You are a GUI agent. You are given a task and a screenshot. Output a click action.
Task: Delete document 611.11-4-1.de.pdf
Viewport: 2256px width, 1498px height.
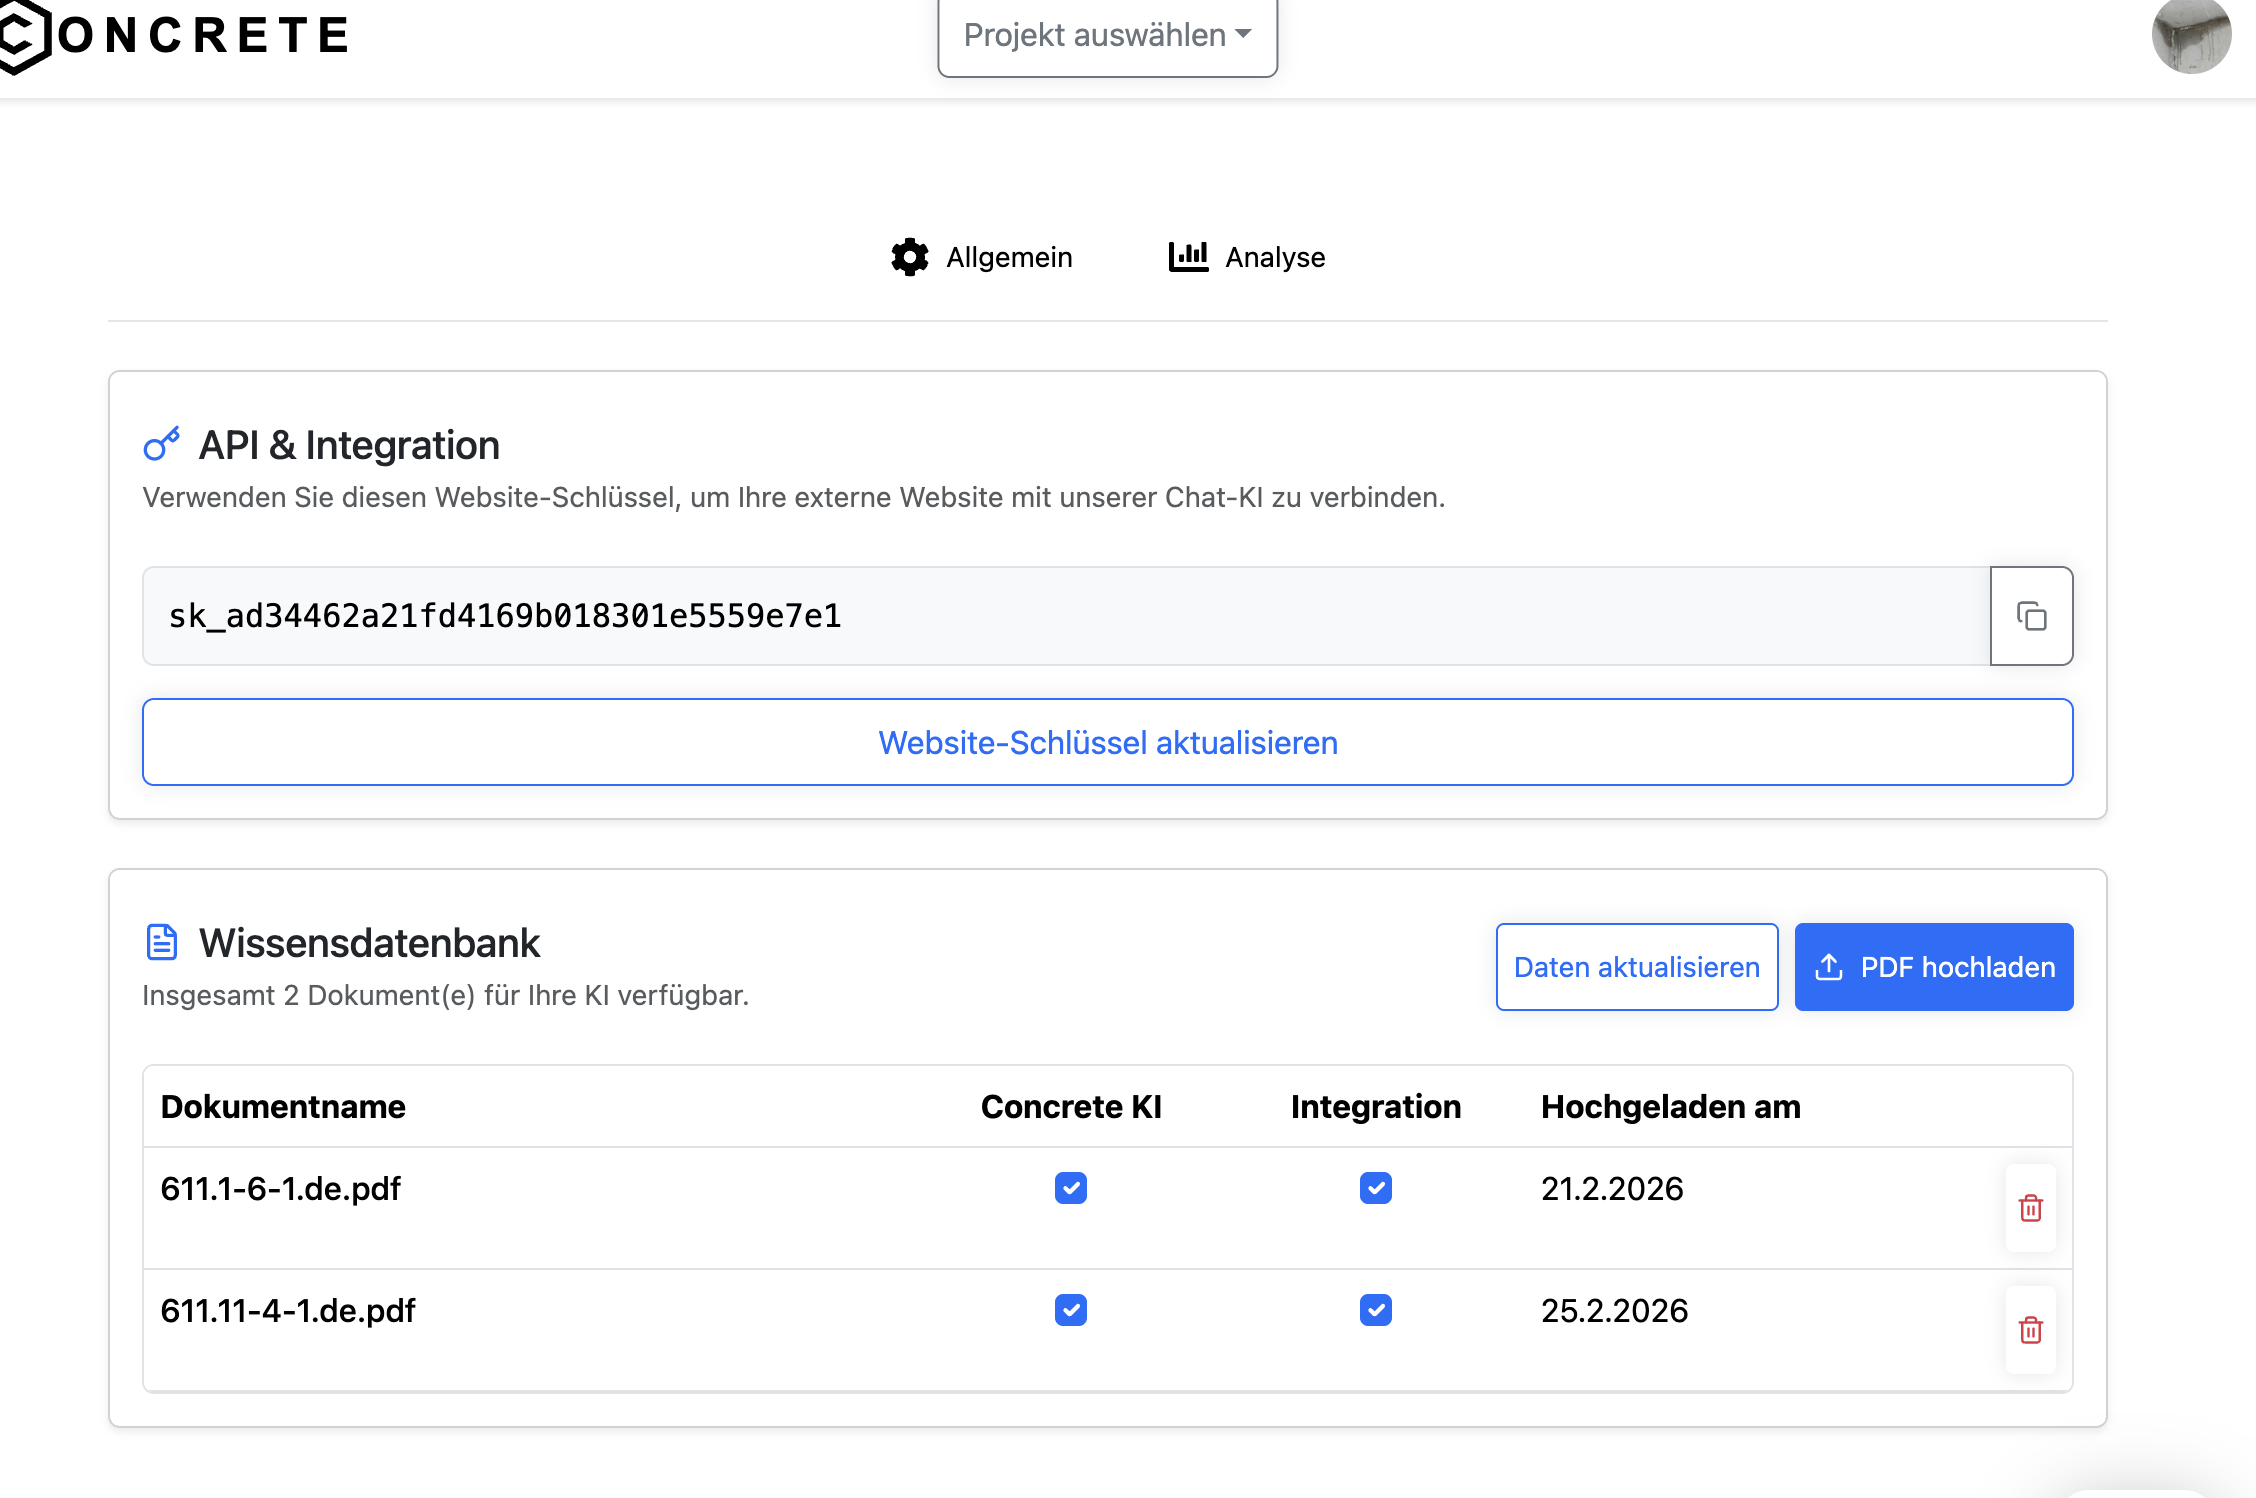[x=2030, y=1330]
